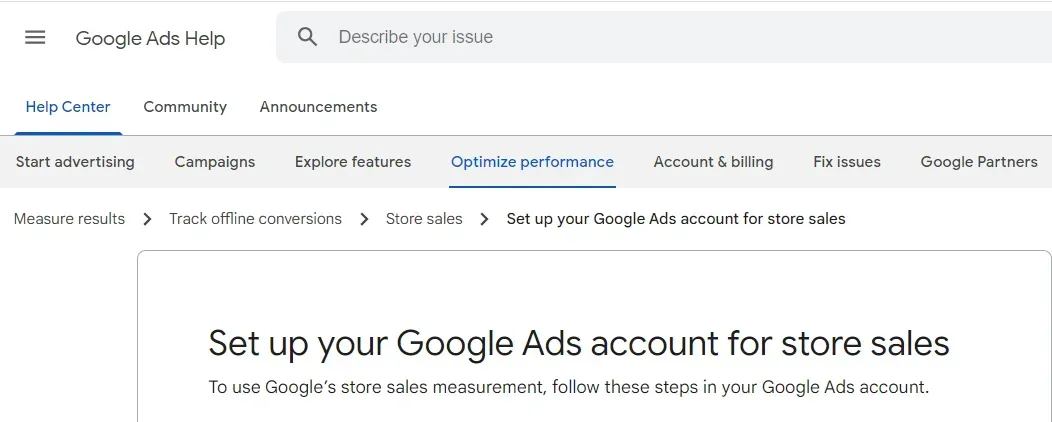Click the search magnifier icon
The width and height of the screenshot is (1052, 422).
coord(307,37)
